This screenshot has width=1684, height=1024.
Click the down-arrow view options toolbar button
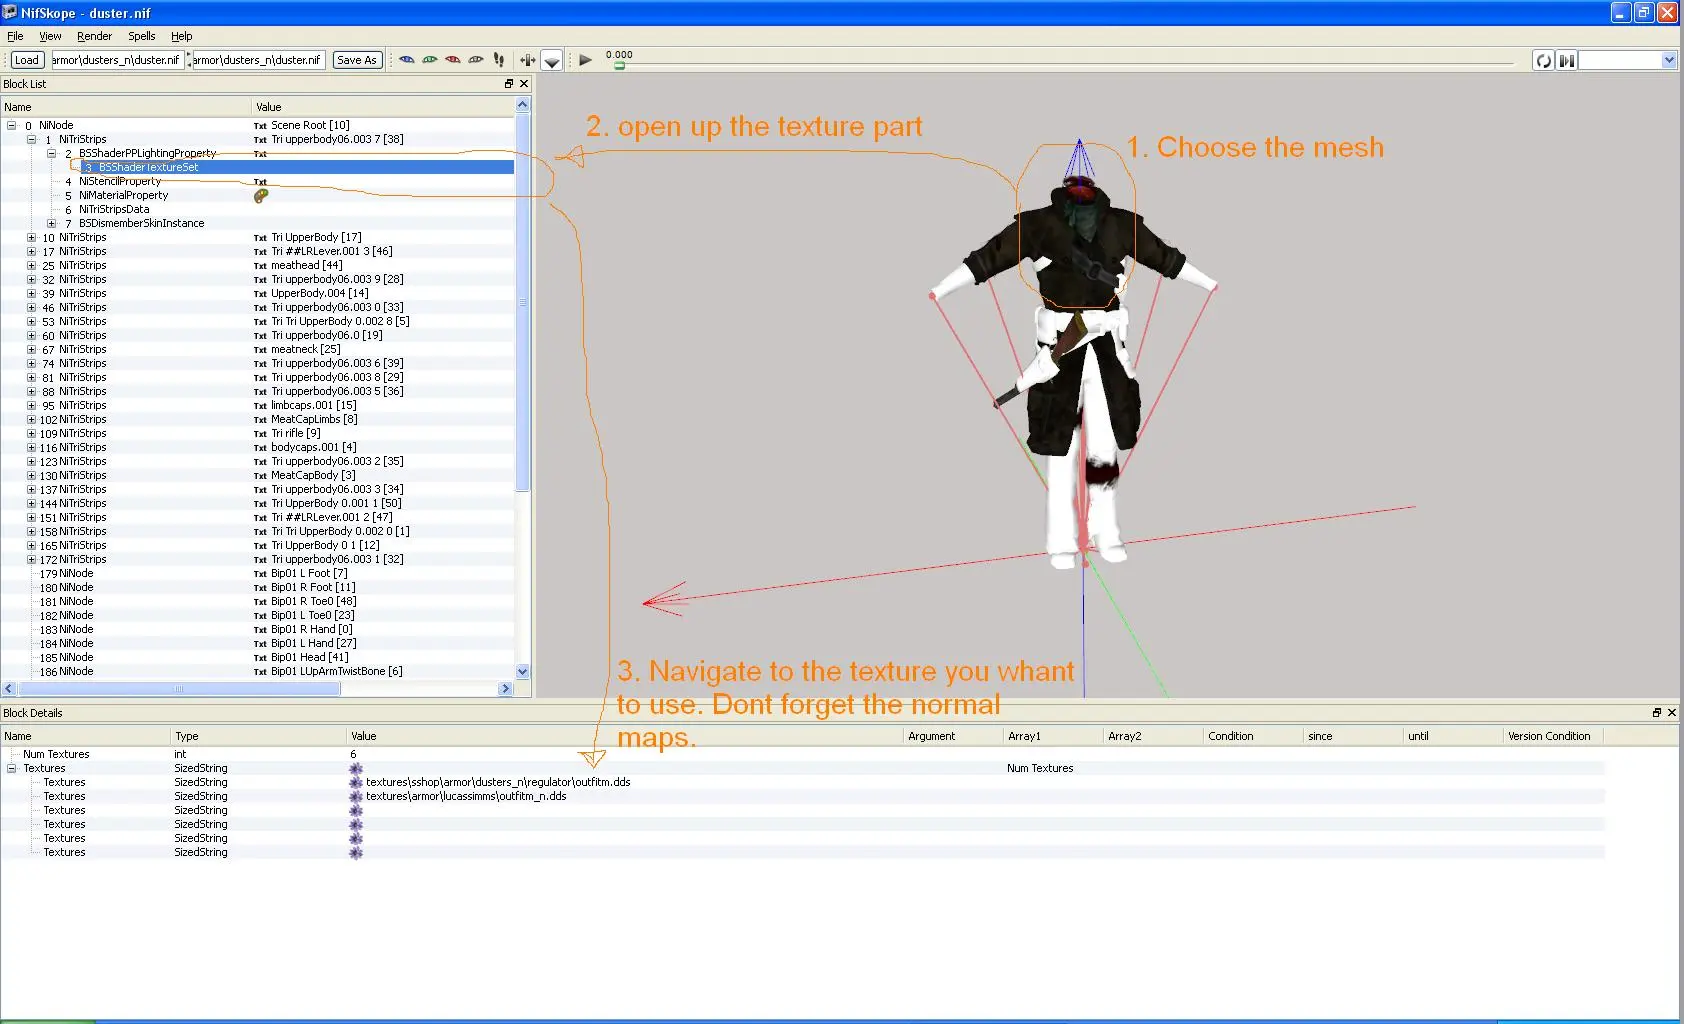[x=552, y=60]
